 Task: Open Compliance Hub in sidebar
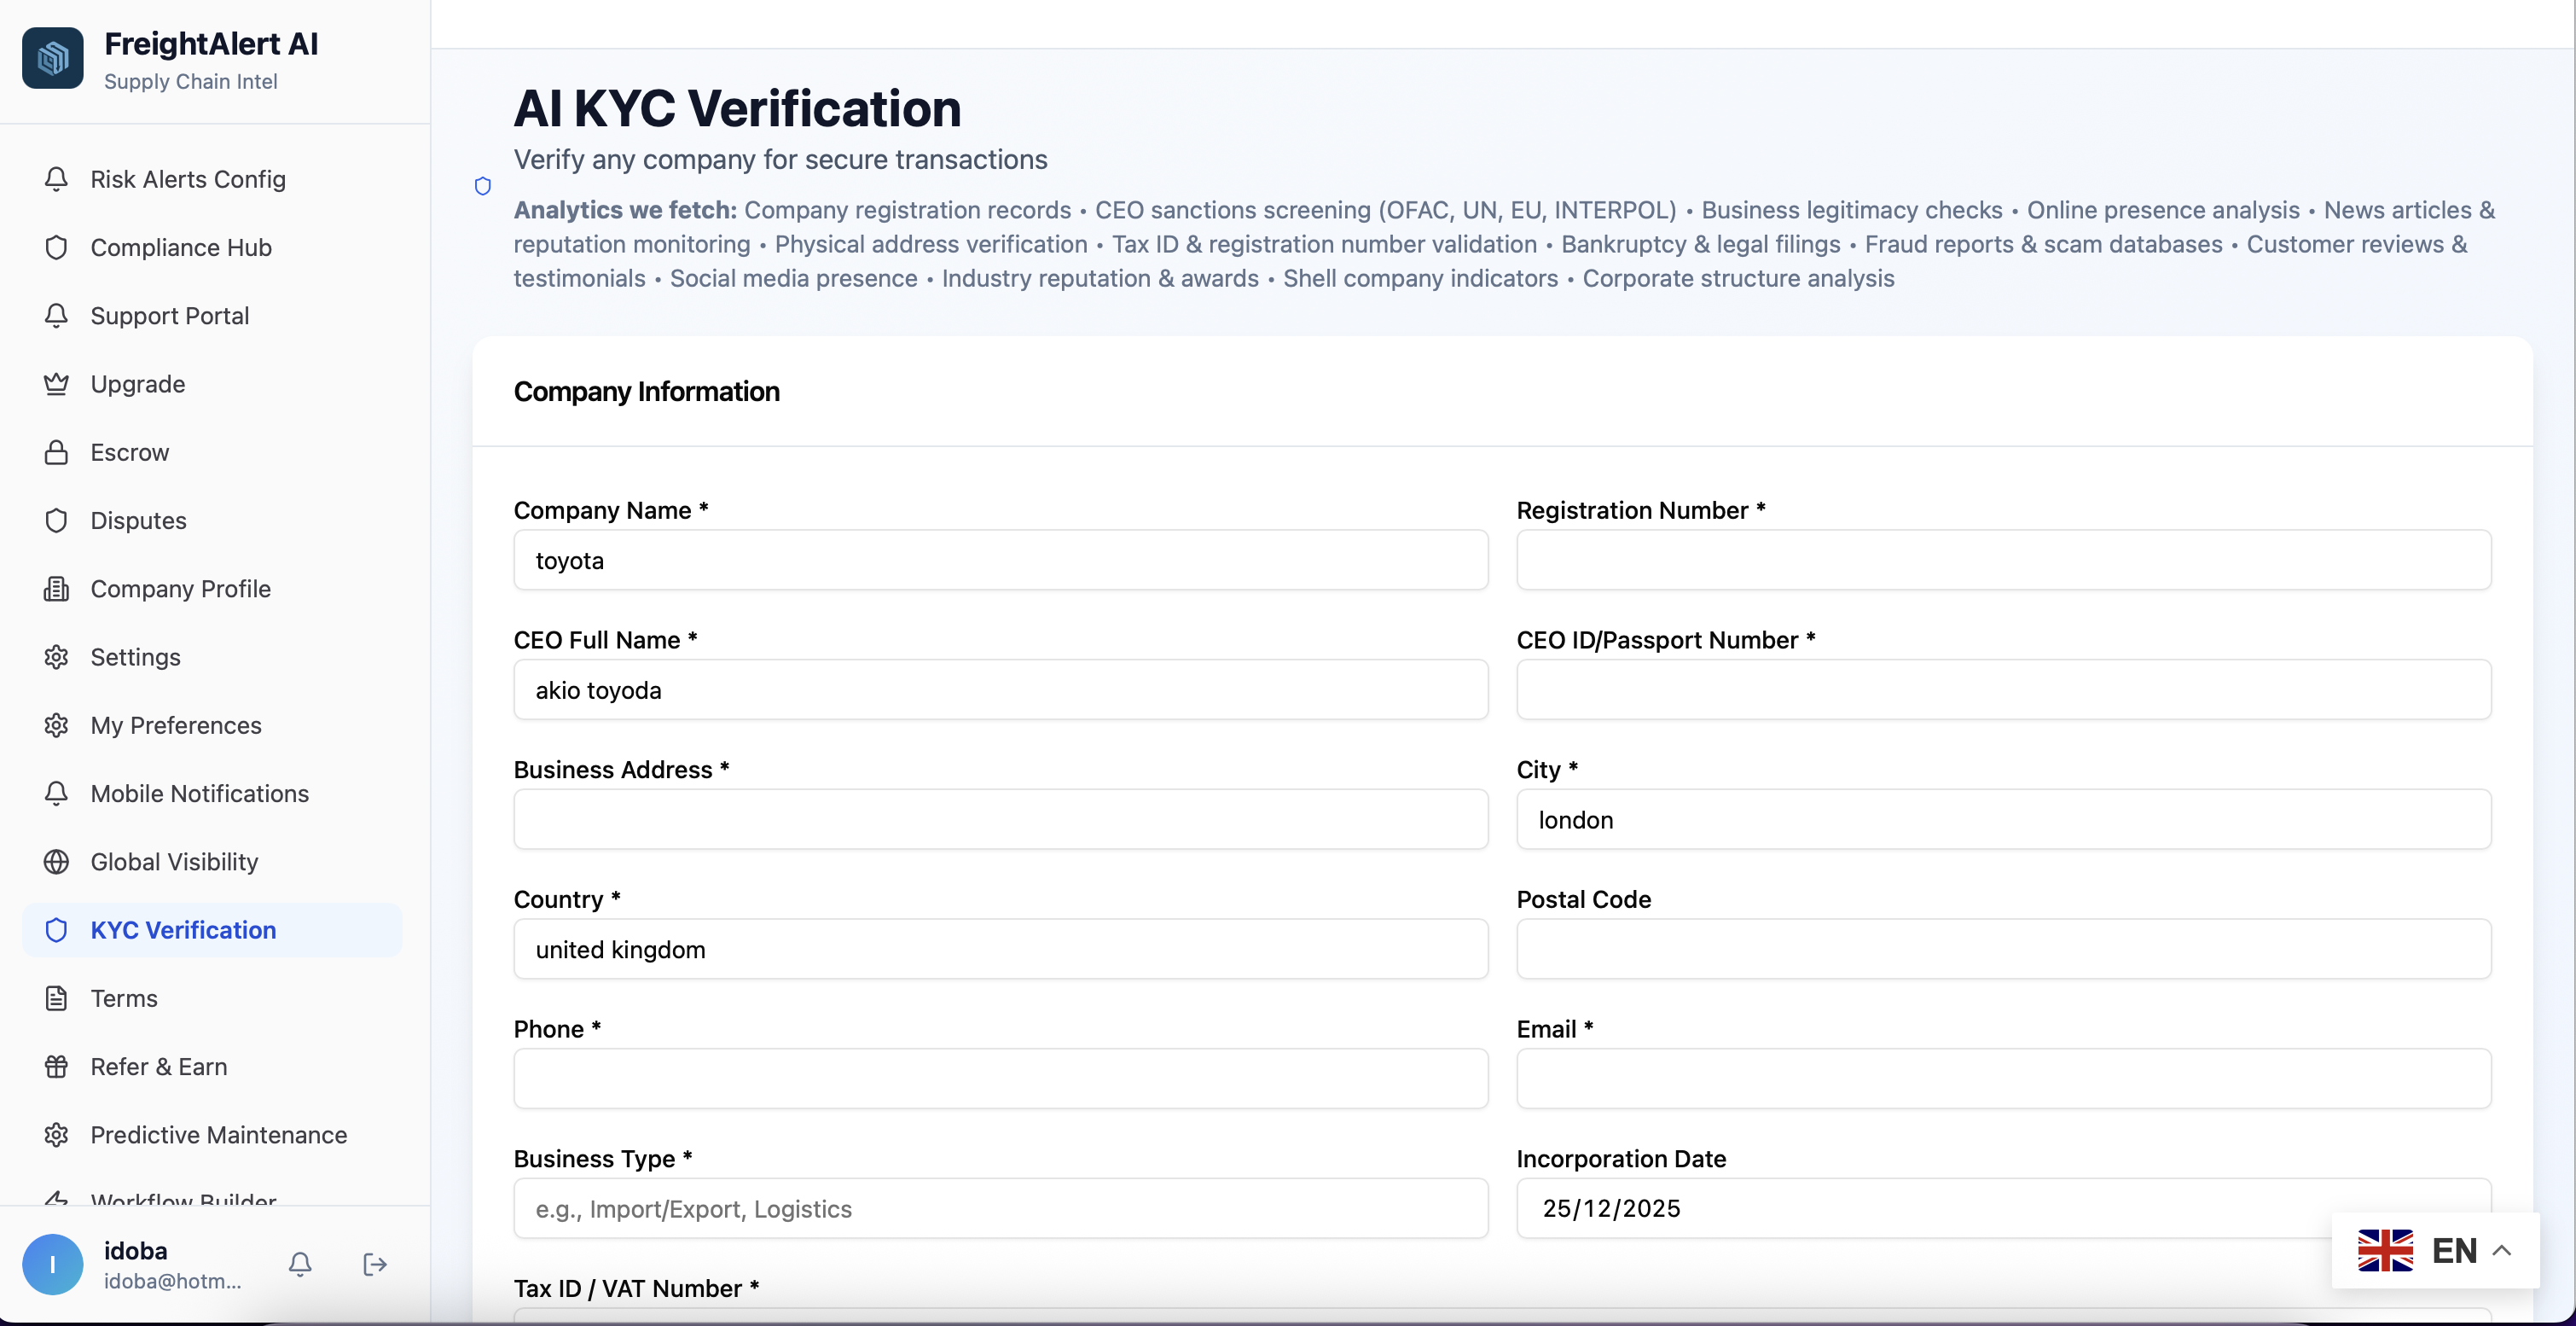[x=181, y=248]
